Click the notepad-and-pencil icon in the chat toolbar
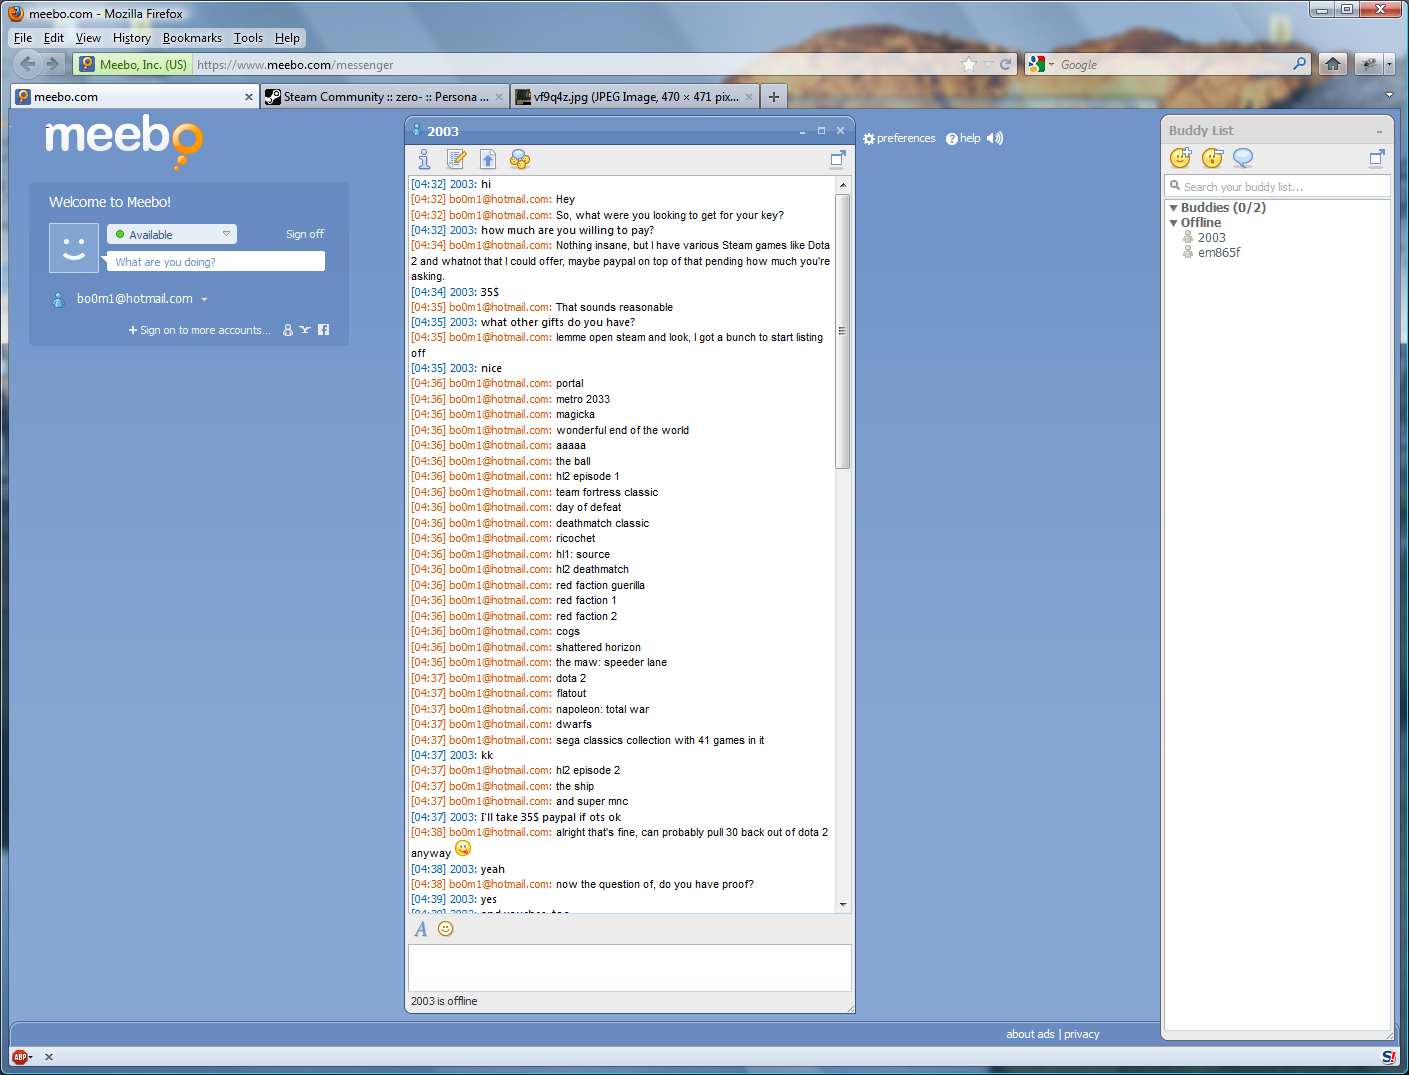The image size is (1409, 1075). [457, 159]
